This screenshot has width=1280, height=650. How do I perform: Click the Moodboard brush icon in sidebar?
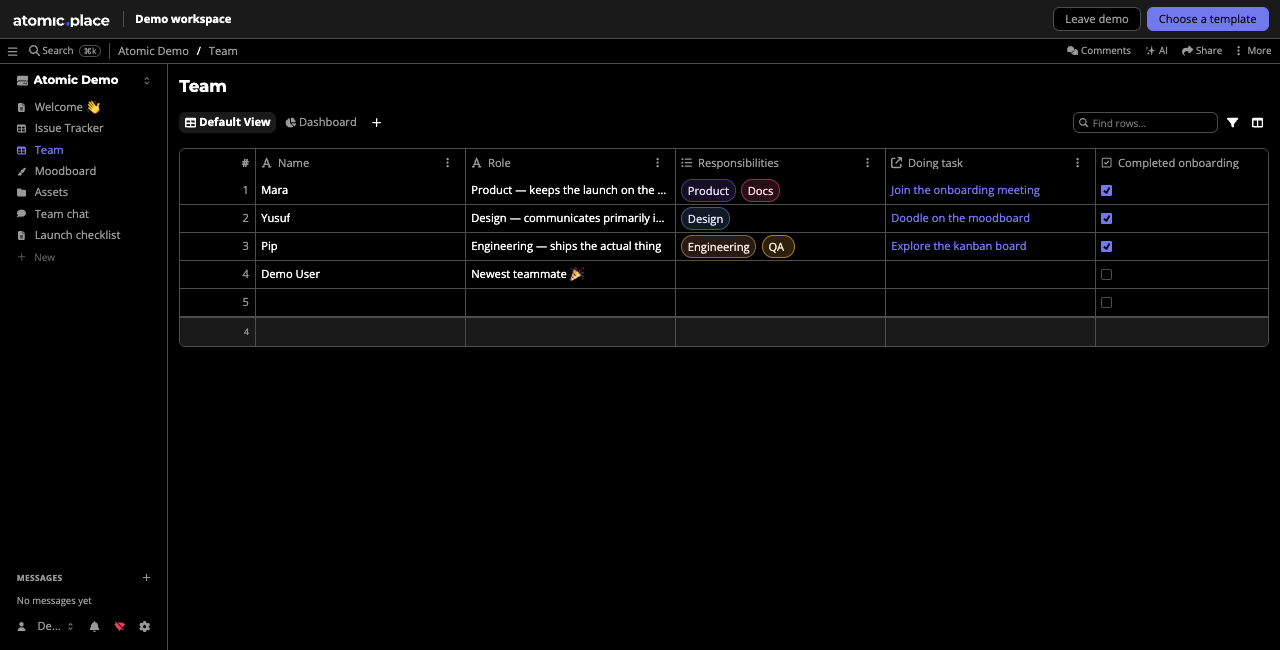pos(22,171)
